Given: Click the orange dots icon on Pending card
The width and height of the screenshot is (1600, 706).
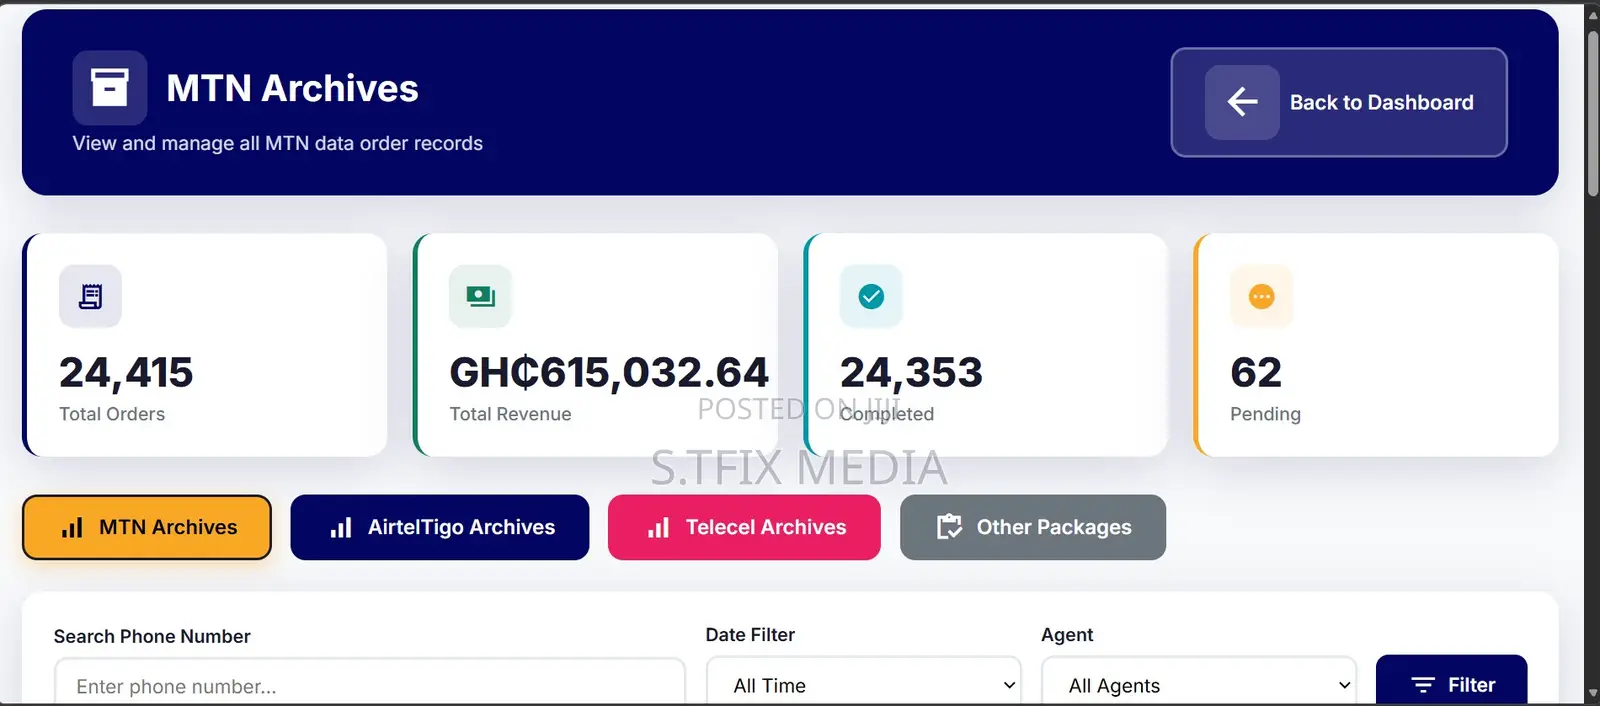Looking at the screenshot, I should (x=1262, y=296).
